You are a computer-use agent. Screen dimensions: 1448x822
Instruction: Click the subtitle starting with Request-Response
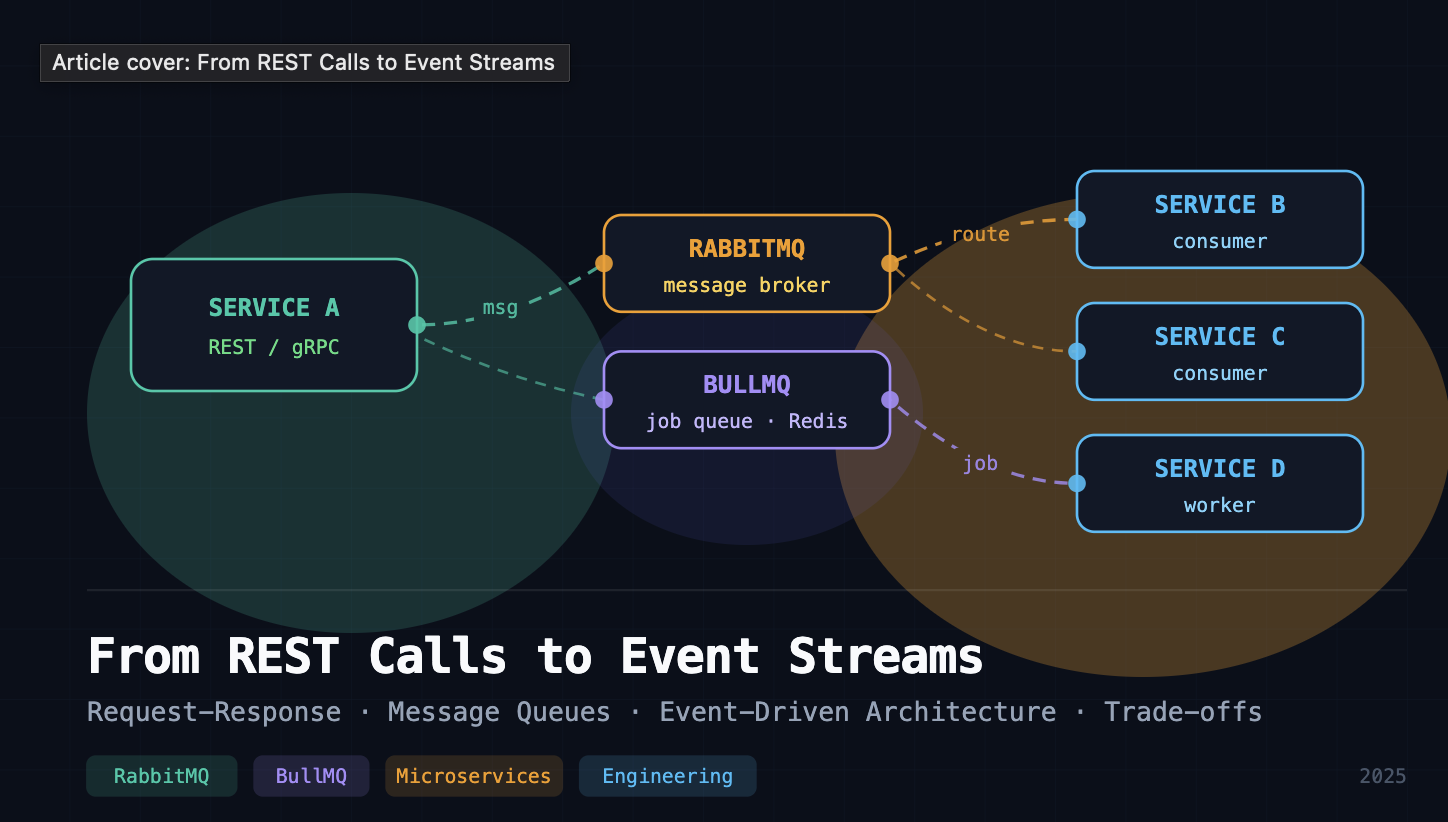[x=675, y=712]
